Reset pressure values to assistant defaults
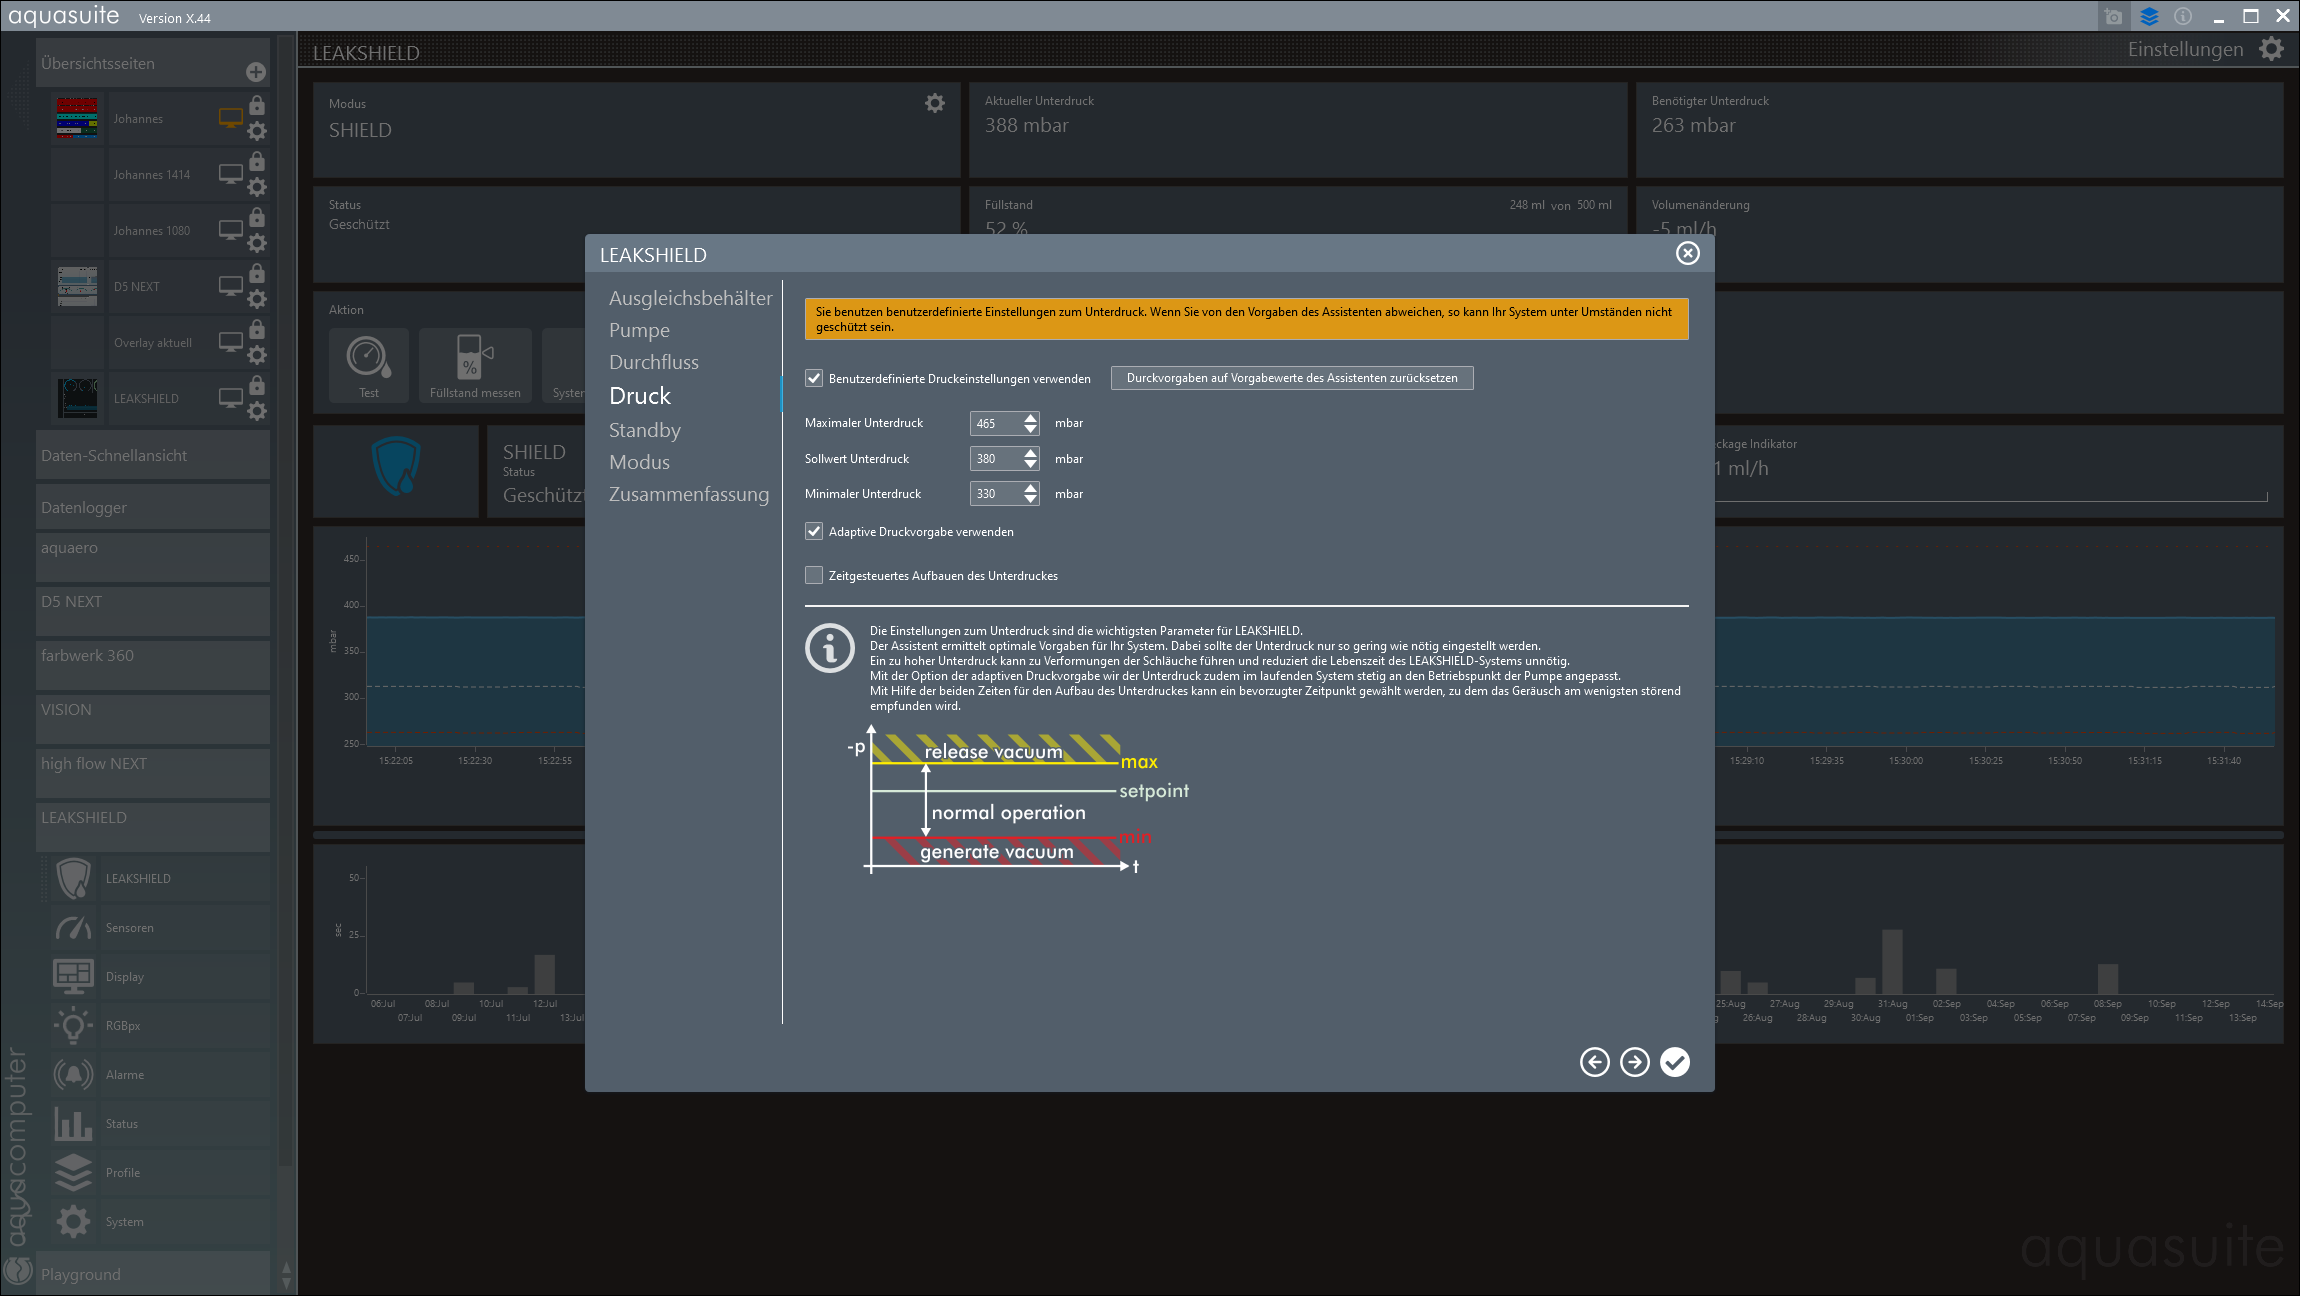Viewport: 2300px width, 1296px height. (x=1292, y=378)
